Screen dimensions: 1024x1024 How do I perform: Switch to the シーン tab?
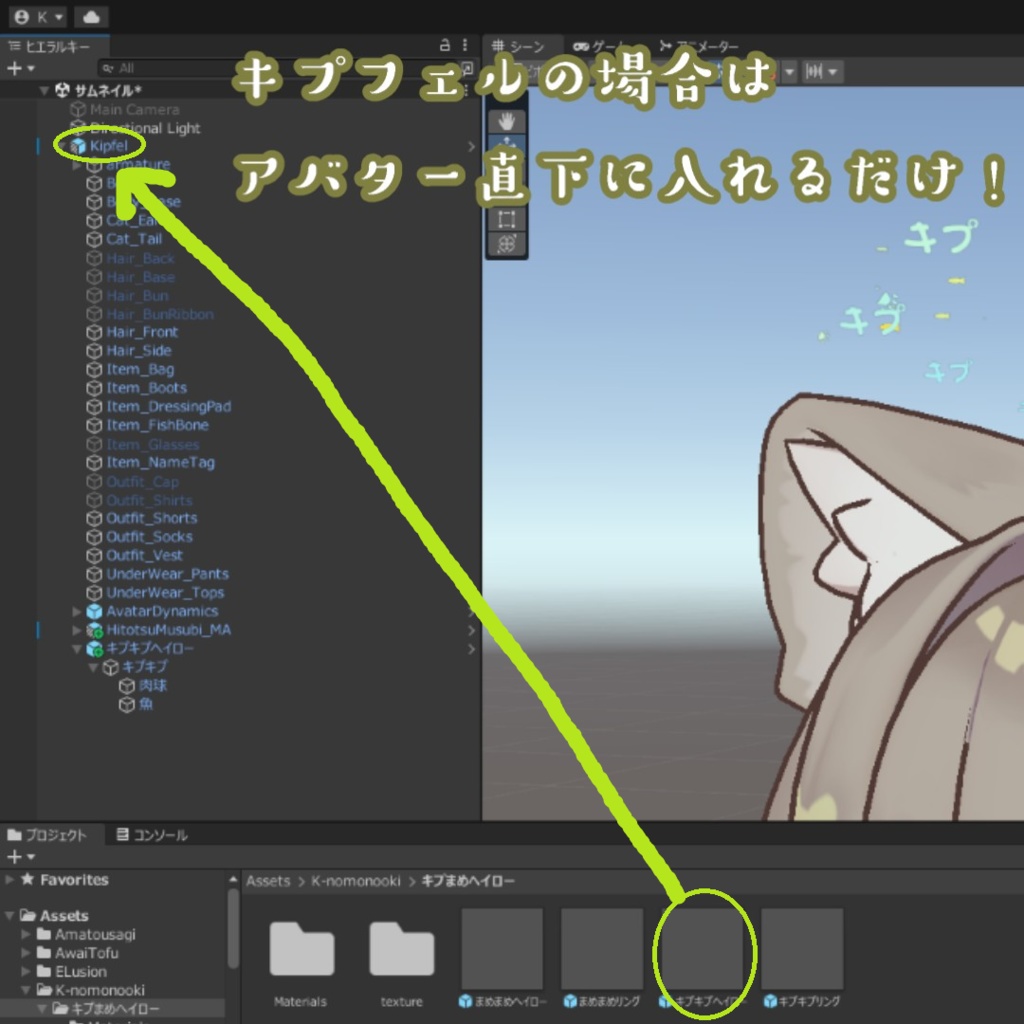pyautogui.click(x=519, y=46)
